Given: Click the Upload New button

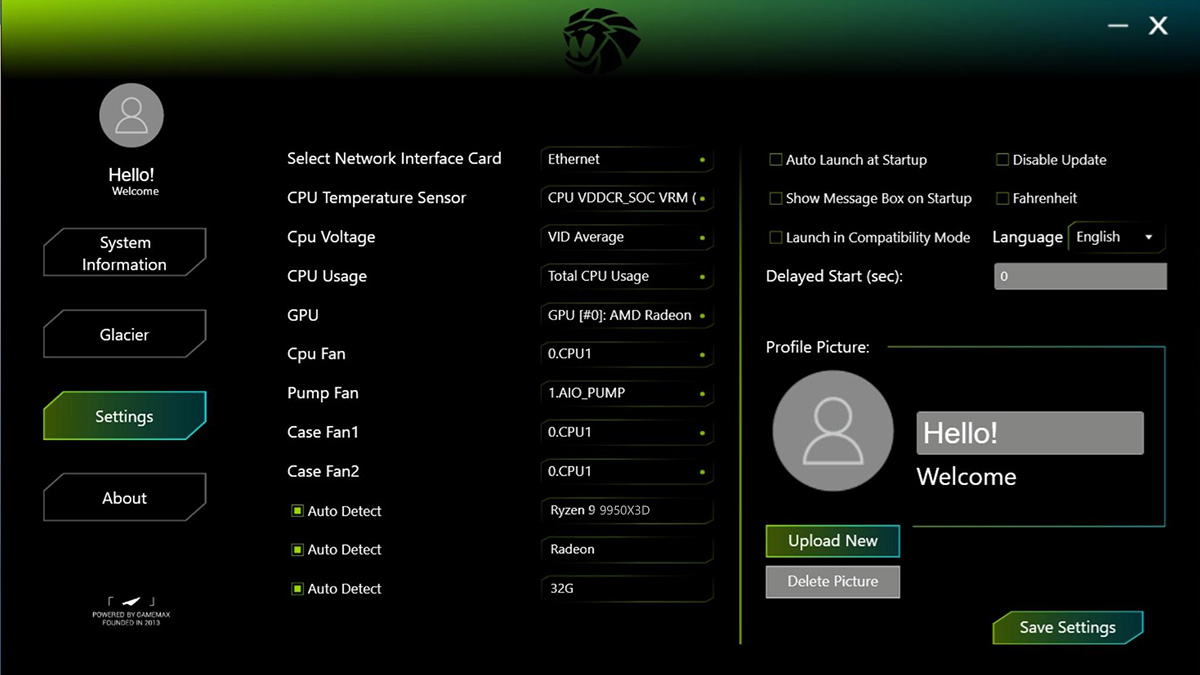Looking at the screenshot, I should click(832, 541).
